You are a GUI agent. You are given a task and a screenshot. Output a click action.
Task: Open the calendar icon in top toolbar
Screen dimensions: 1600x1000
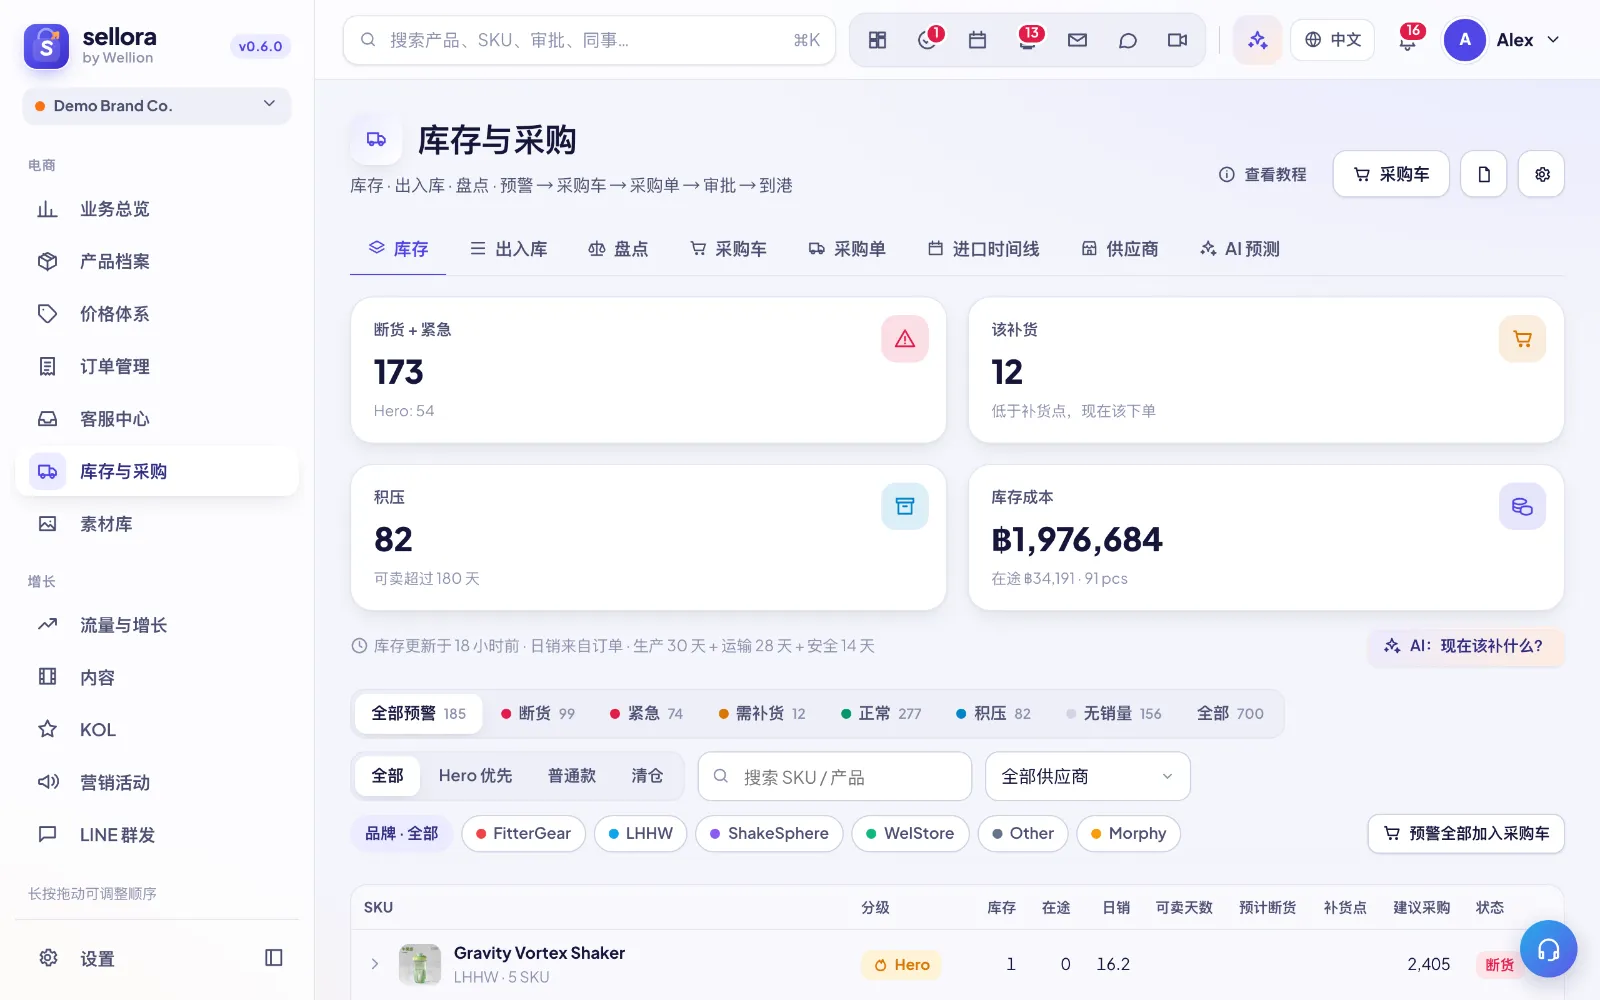tap(977, 40)
